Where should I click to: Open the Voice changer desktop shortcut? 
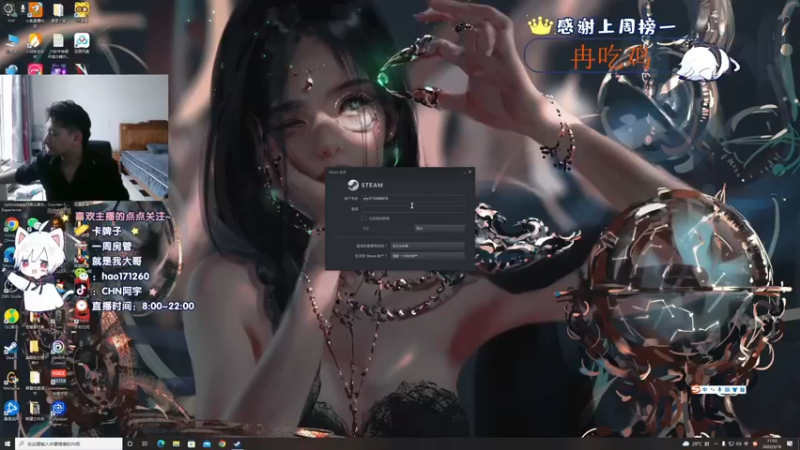coord(58,378)
